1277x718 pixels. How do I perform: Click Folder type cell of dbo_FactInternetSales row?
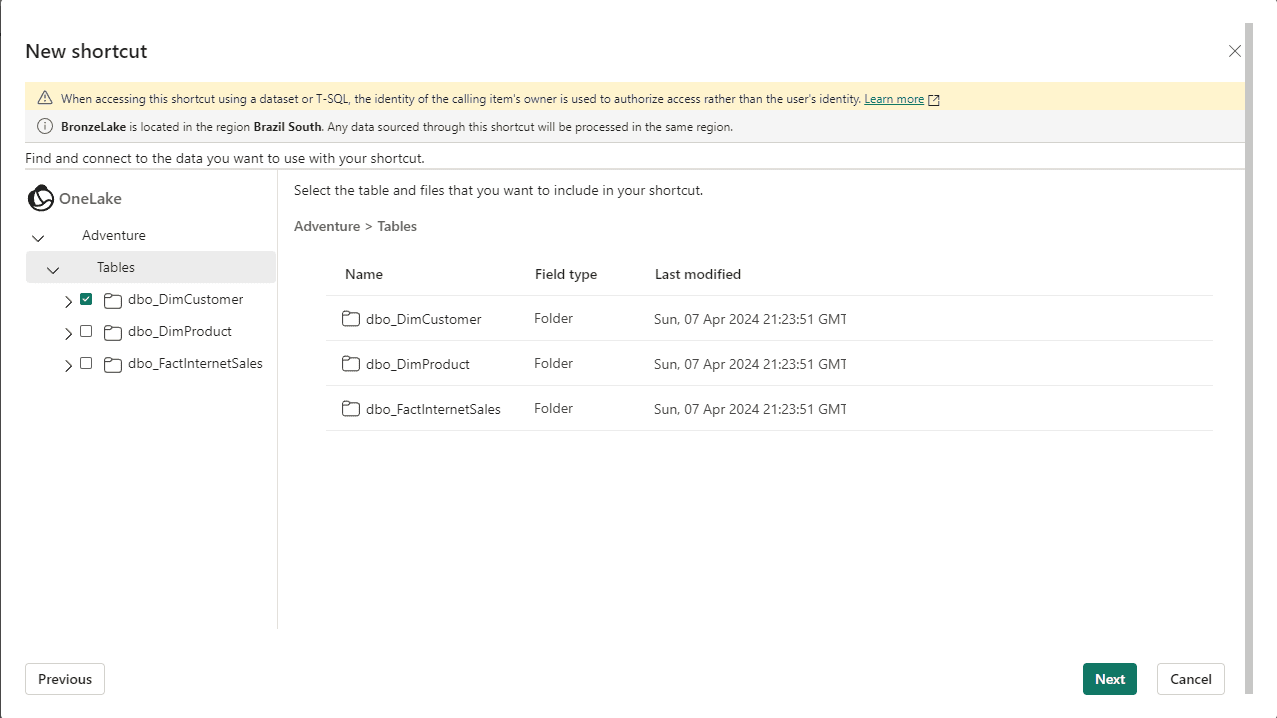tap(554, 408)
